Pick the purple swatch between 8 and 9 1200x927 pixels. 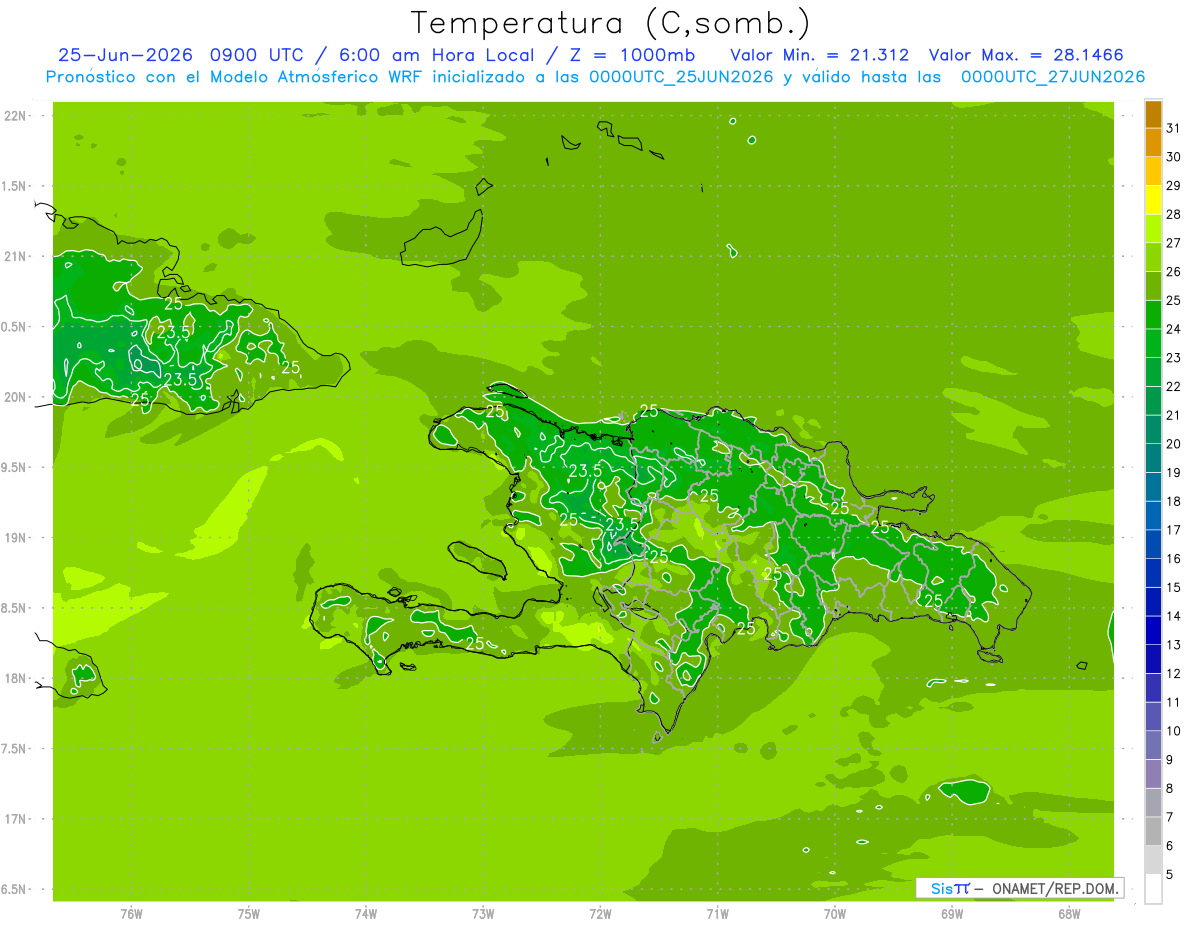point(1153,774)
